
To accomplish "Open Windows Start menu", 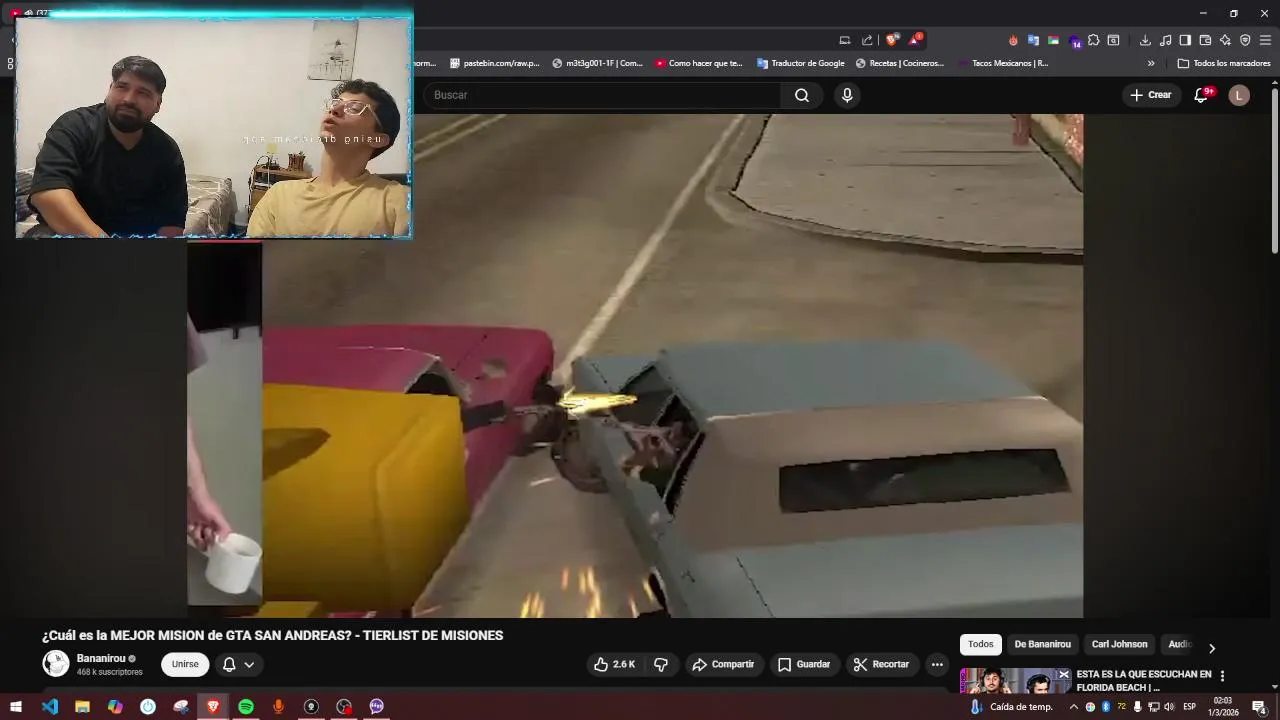I will point(16,707).
